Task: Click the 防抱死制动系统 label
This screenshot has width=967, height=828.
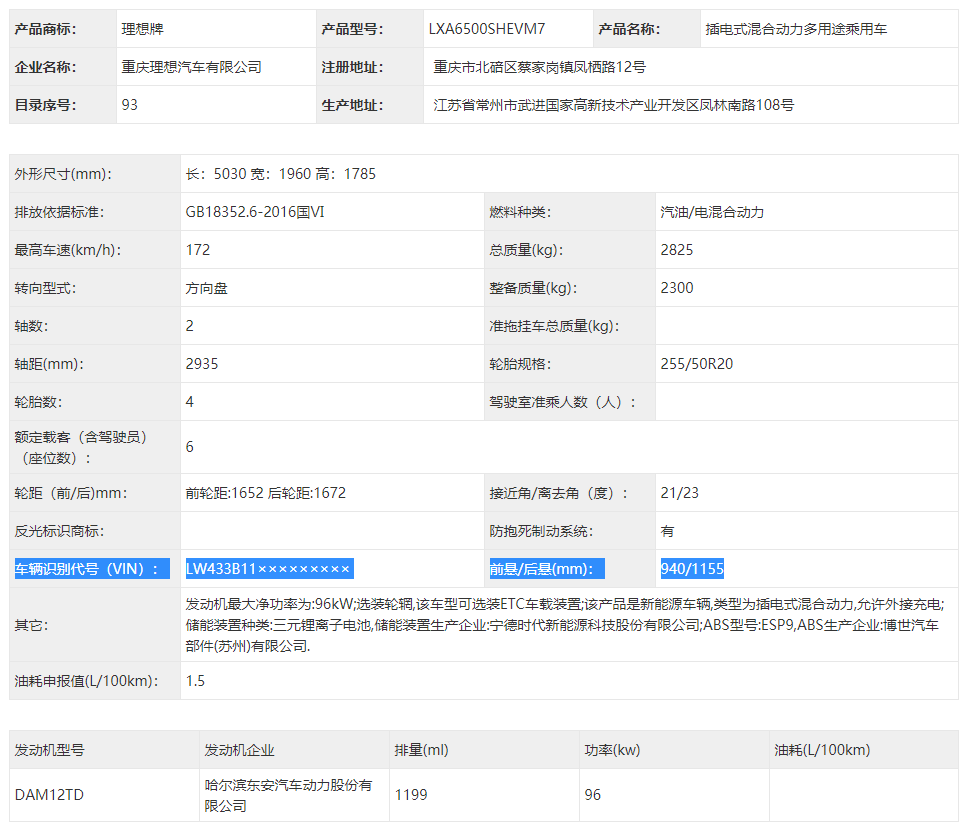Action: 541,531
